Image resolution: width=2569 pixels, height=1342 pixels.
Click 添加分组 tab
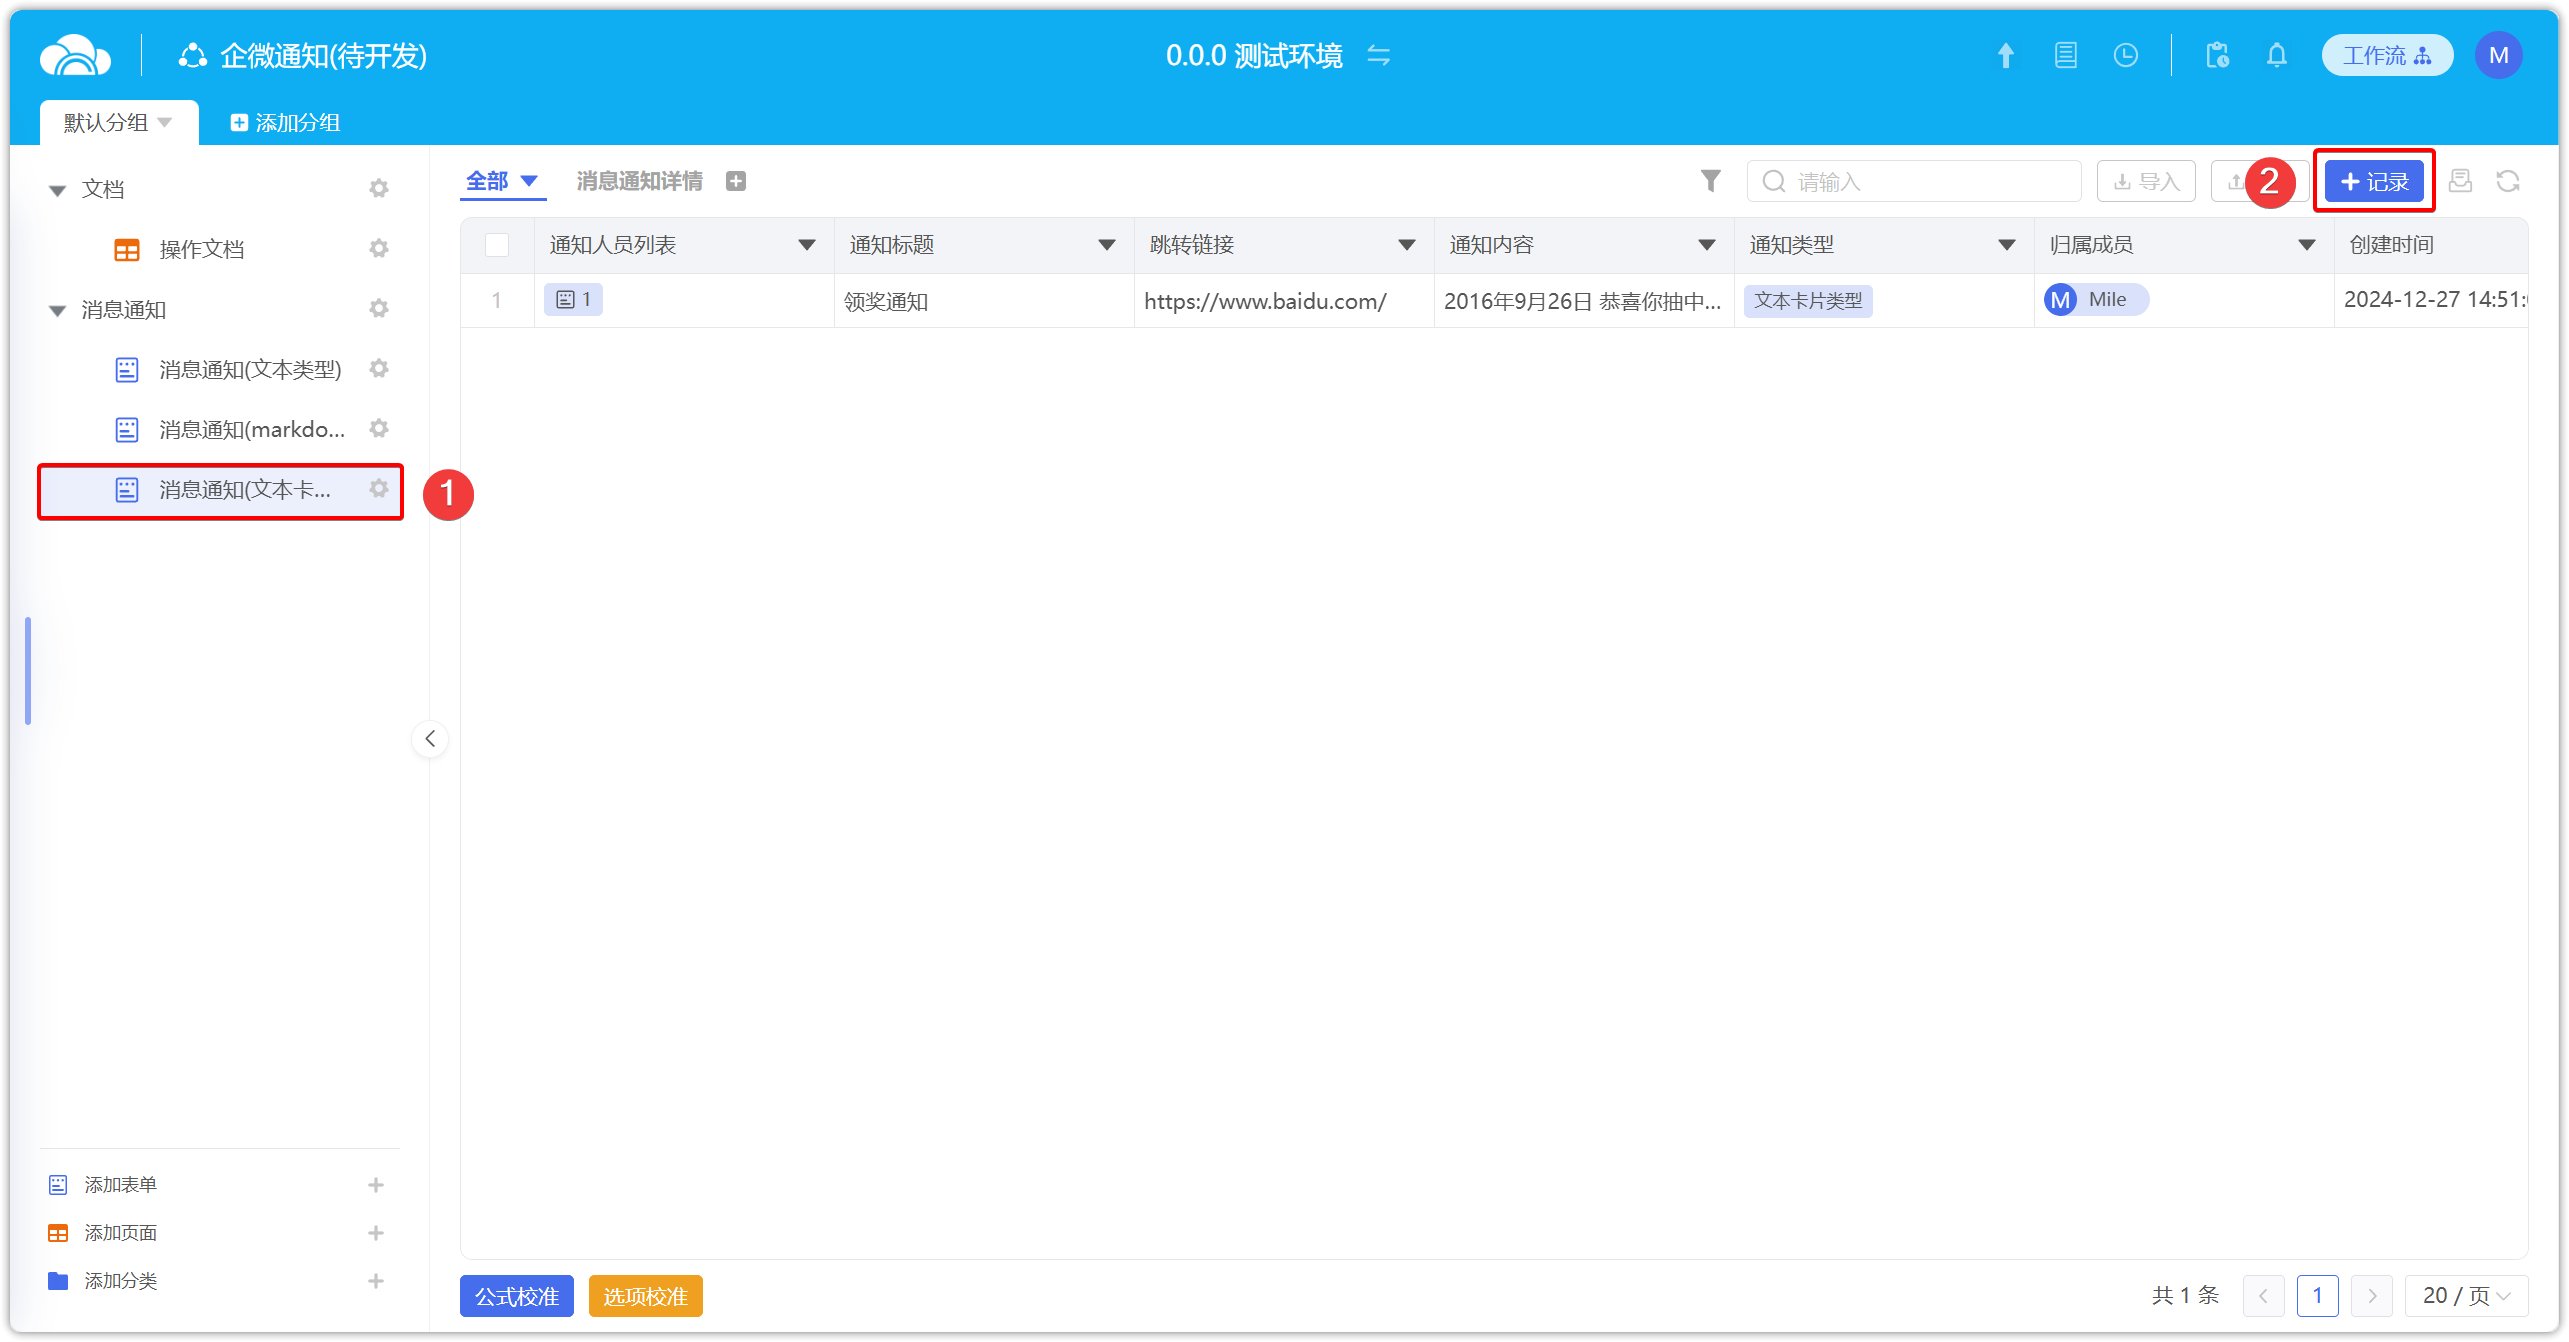pos(286,122)
